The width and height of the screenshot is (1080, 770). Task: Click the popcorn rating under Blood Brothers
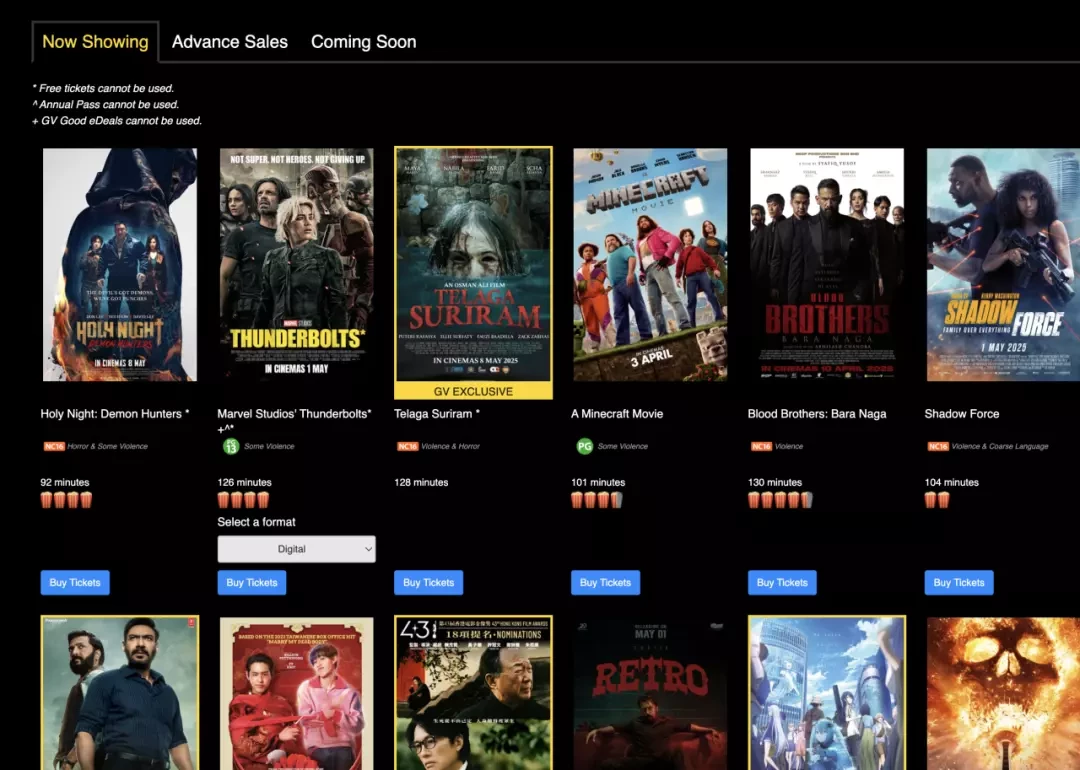tap(780, 500)
